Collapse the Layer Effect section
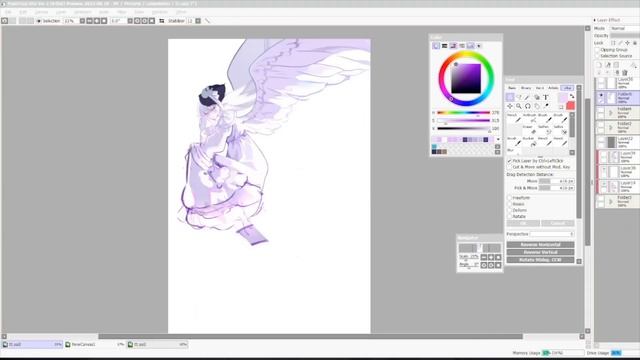This screenshot has height=360, width=640. pos(595,20)
